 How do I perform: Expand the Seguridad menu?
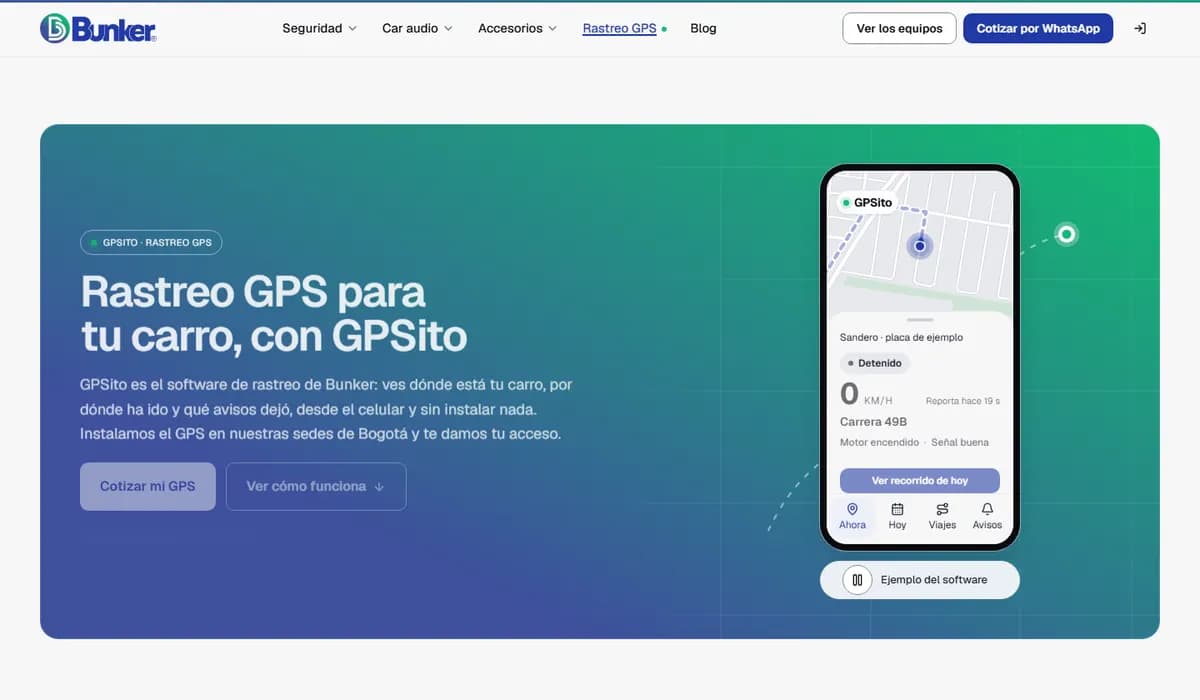319,28
